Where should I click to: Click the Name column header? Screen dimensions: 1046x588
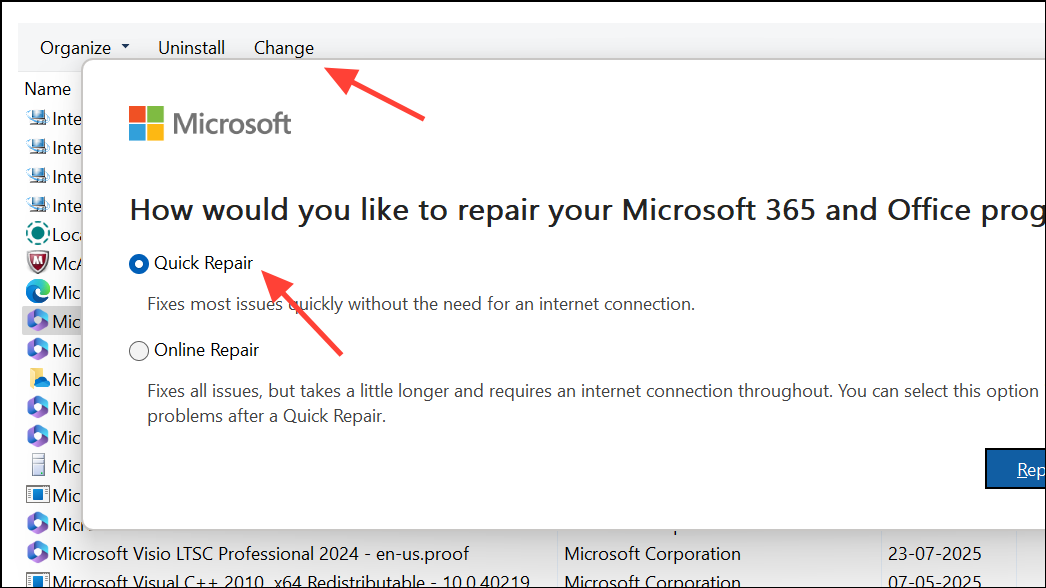point(47,89)
